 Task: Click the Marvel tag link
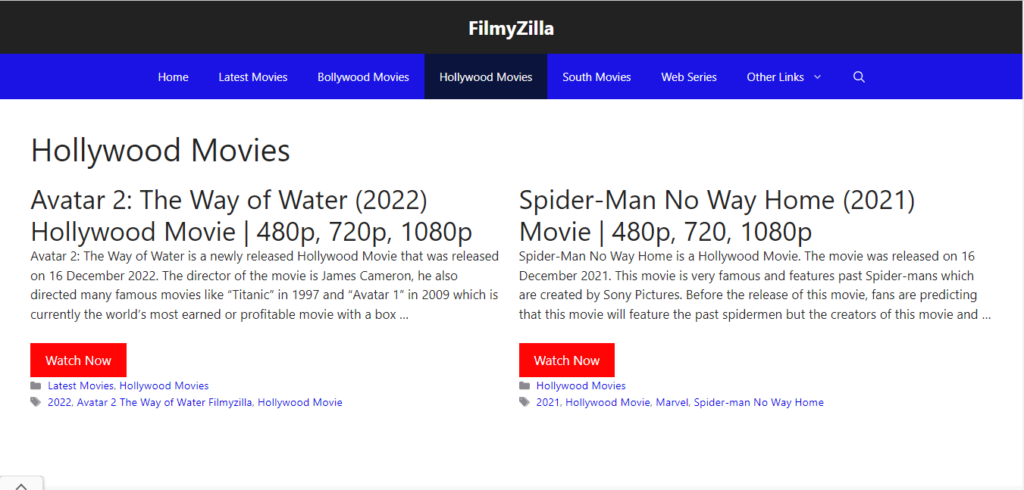tap(671, 402)
